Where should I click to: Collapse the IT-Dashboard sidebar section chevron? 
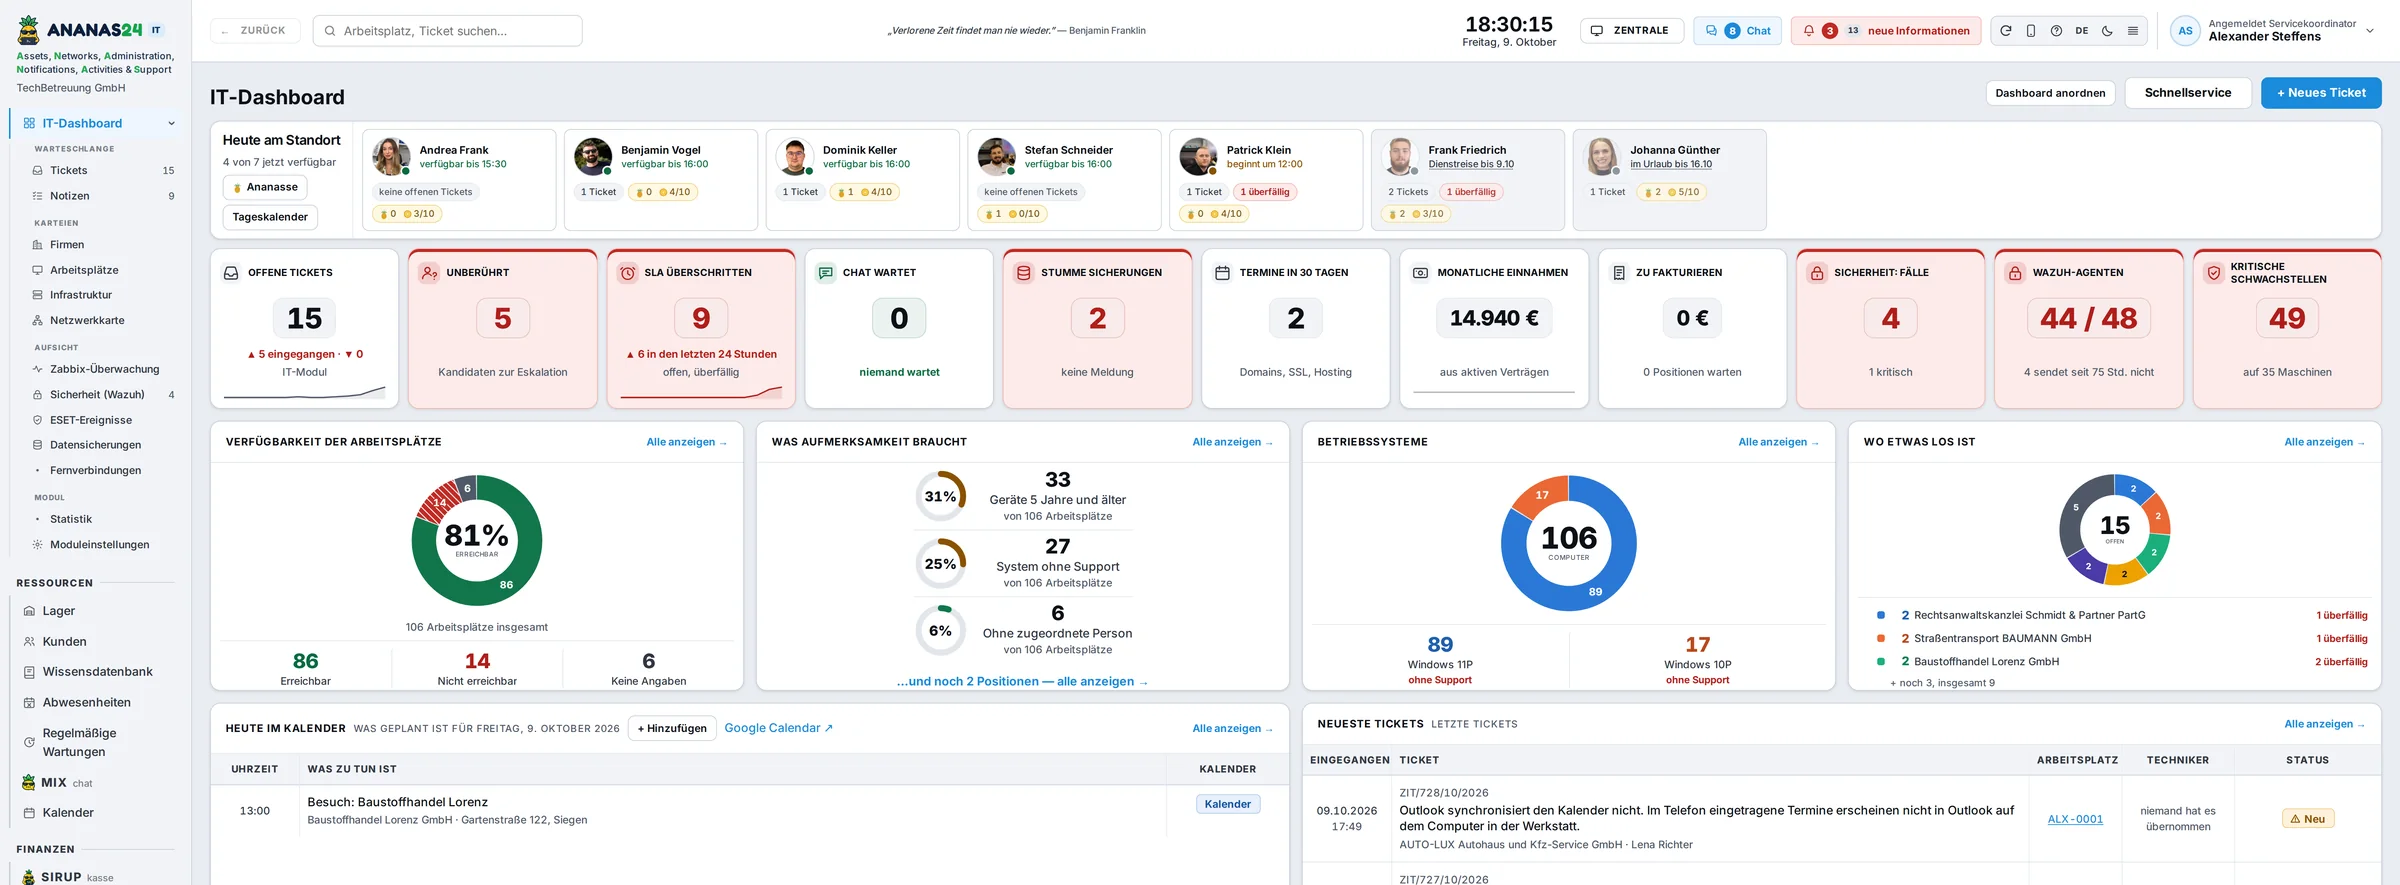pyautogui.click(x=171, y=124)
